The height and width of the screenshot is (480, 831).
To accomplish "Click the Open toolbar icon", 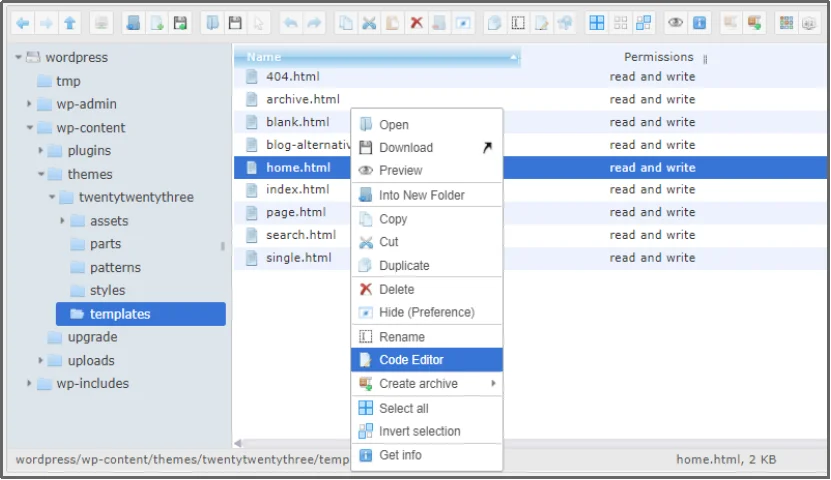I will click(x=212, y=23).
